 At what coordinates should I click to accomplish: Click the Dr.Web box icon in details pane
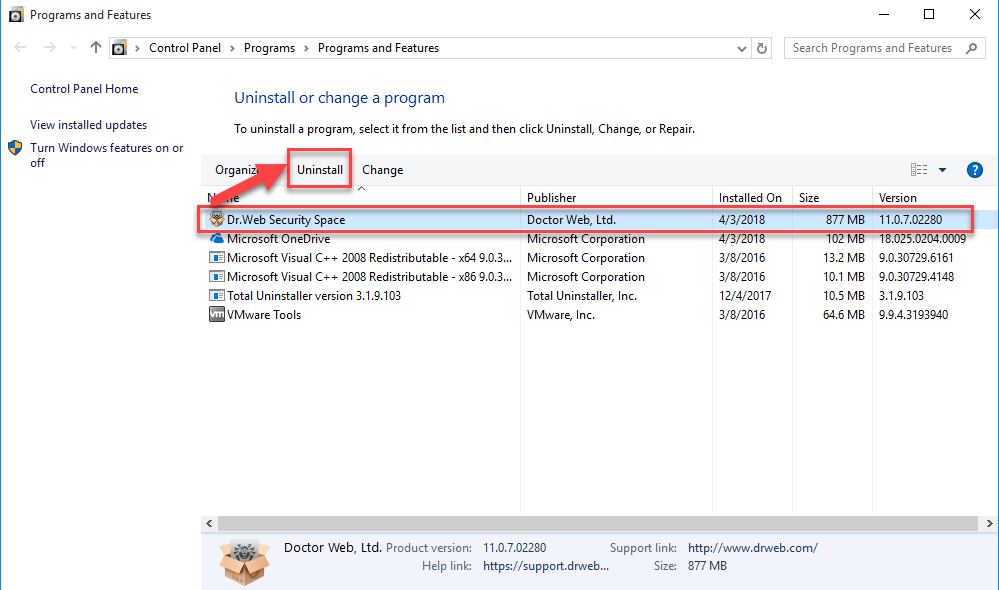click(245, 562)
